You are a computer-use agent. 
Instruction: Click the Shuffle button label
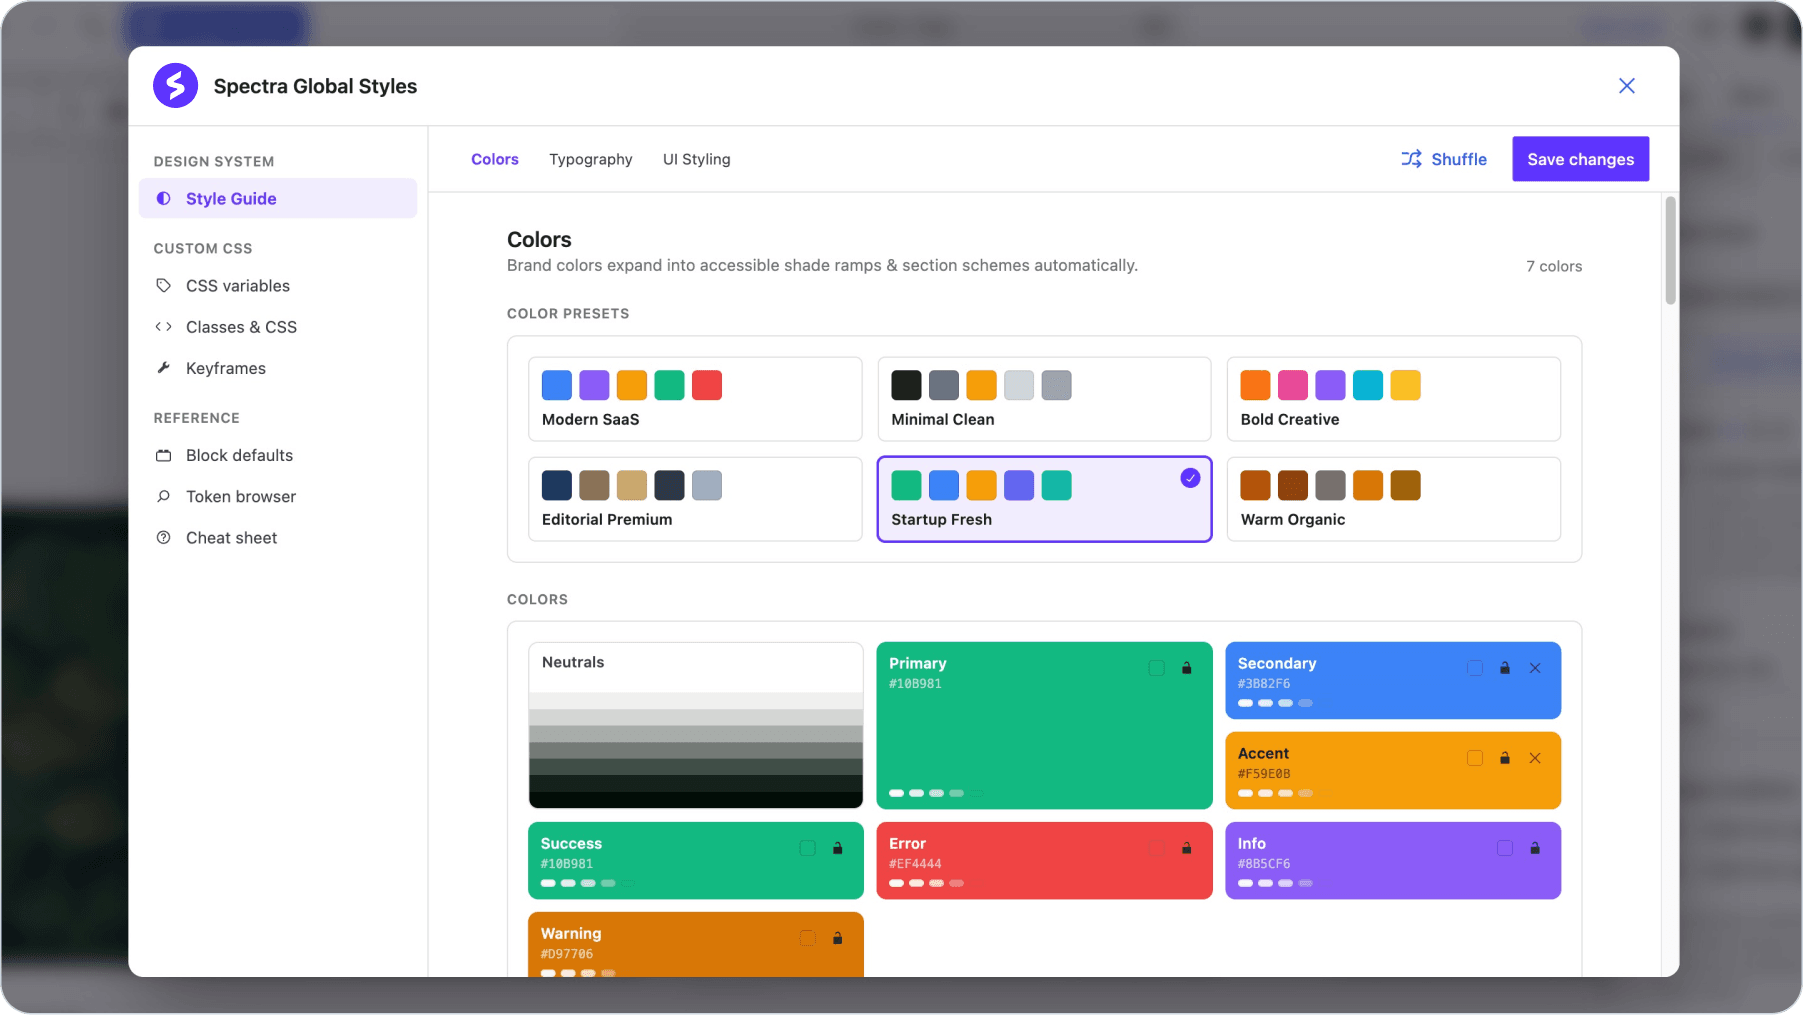(x=1459, y=159)
